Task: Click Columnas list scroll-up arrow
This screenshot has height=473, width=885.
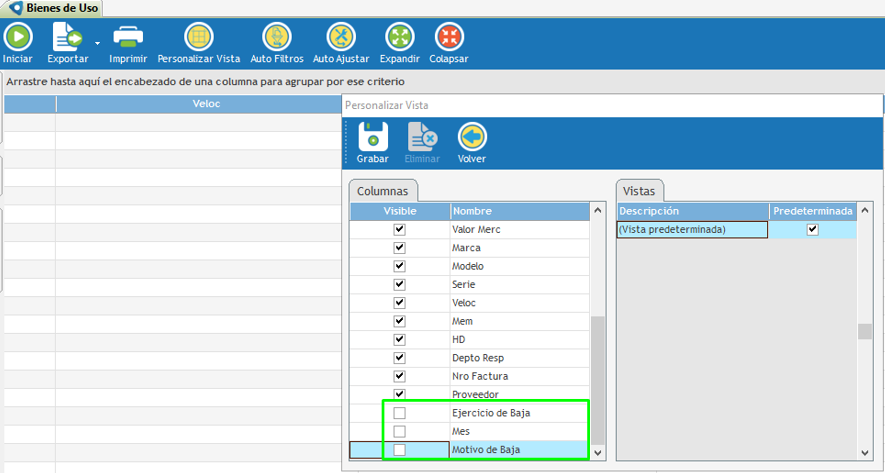Action: coord(597,211)
